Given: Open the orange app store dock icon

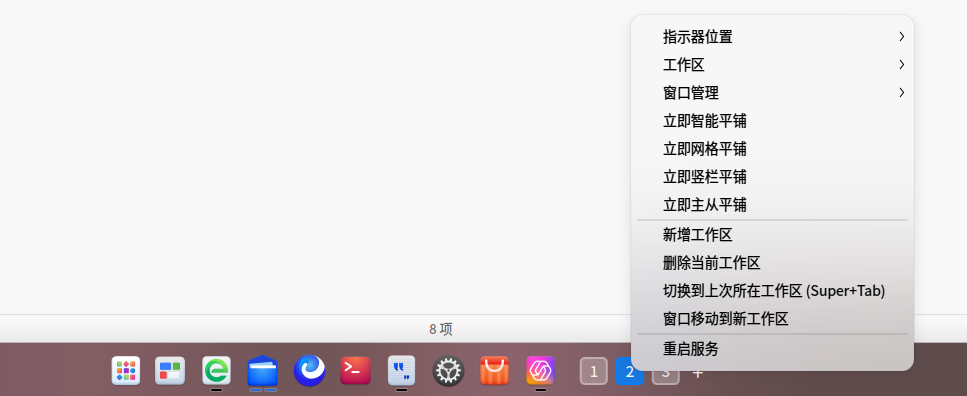Looking at the screenshot, I should pyautogui.click(x=495, y=371).
